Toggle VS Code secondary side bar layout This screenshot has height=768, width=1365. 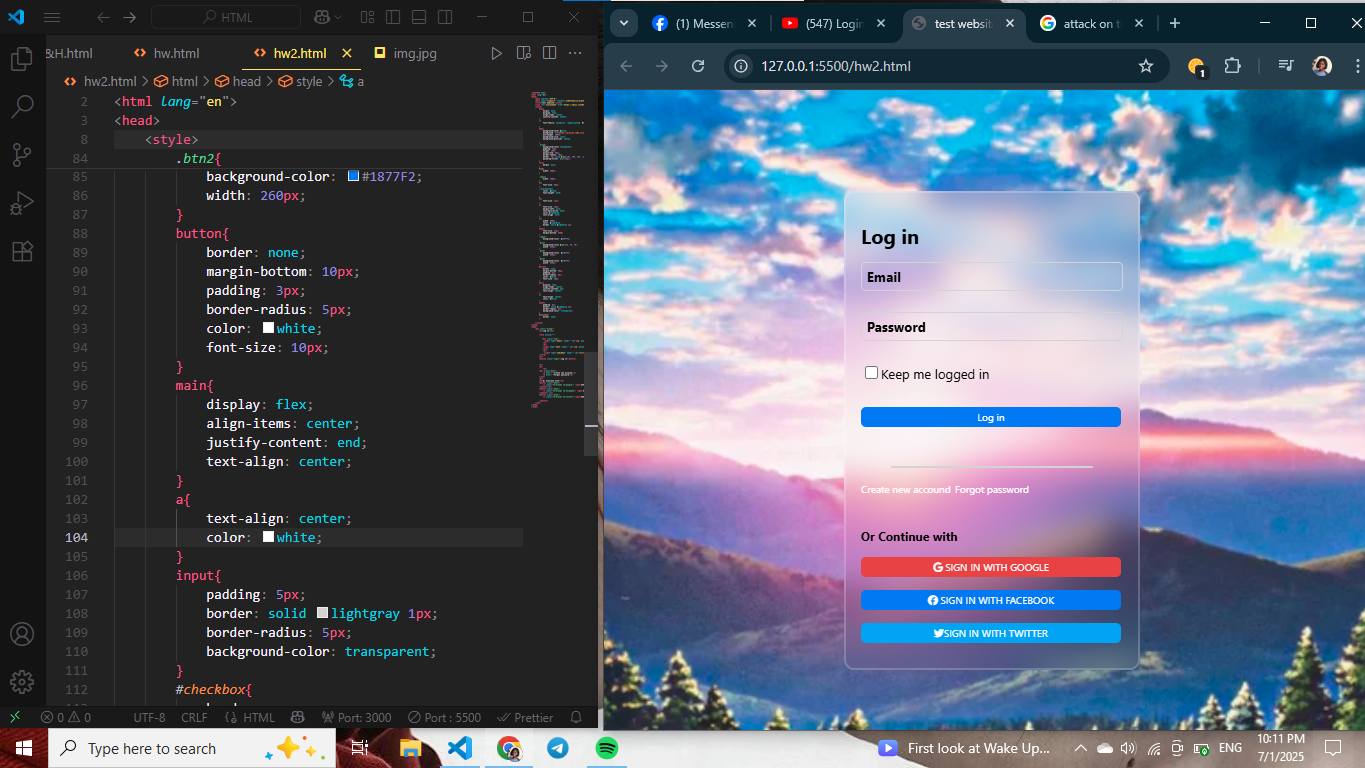pyautogui.click(x=445, y=17)
